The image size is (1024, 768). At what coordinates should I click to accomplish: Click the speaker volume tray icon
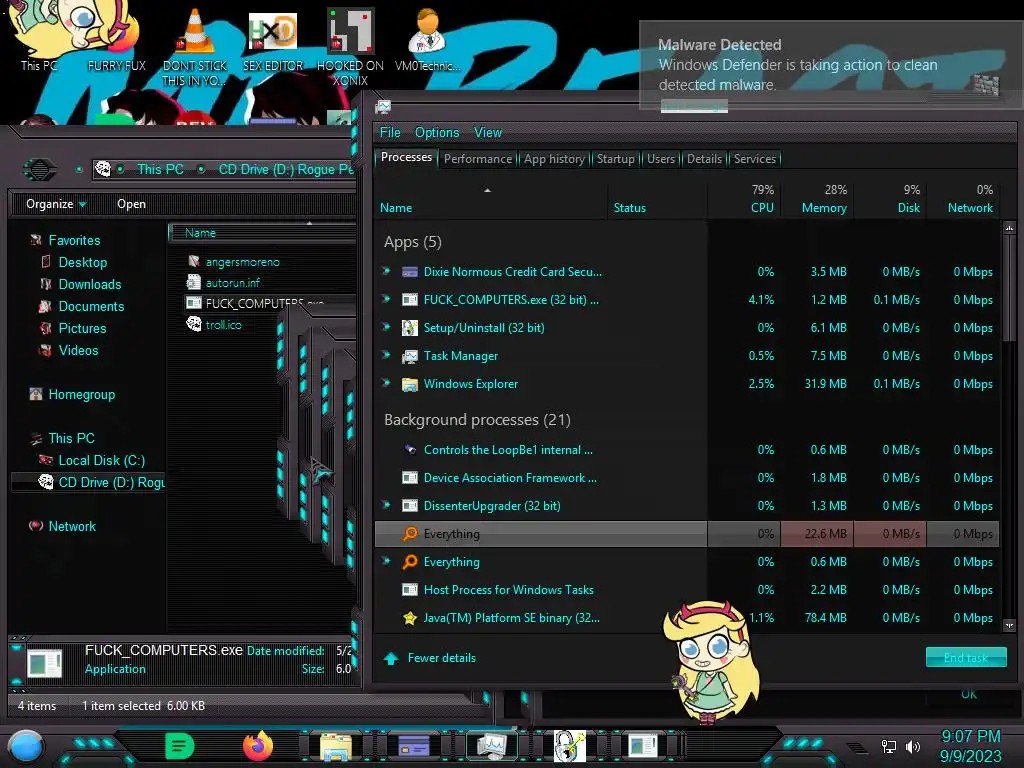tap(913, 746)
